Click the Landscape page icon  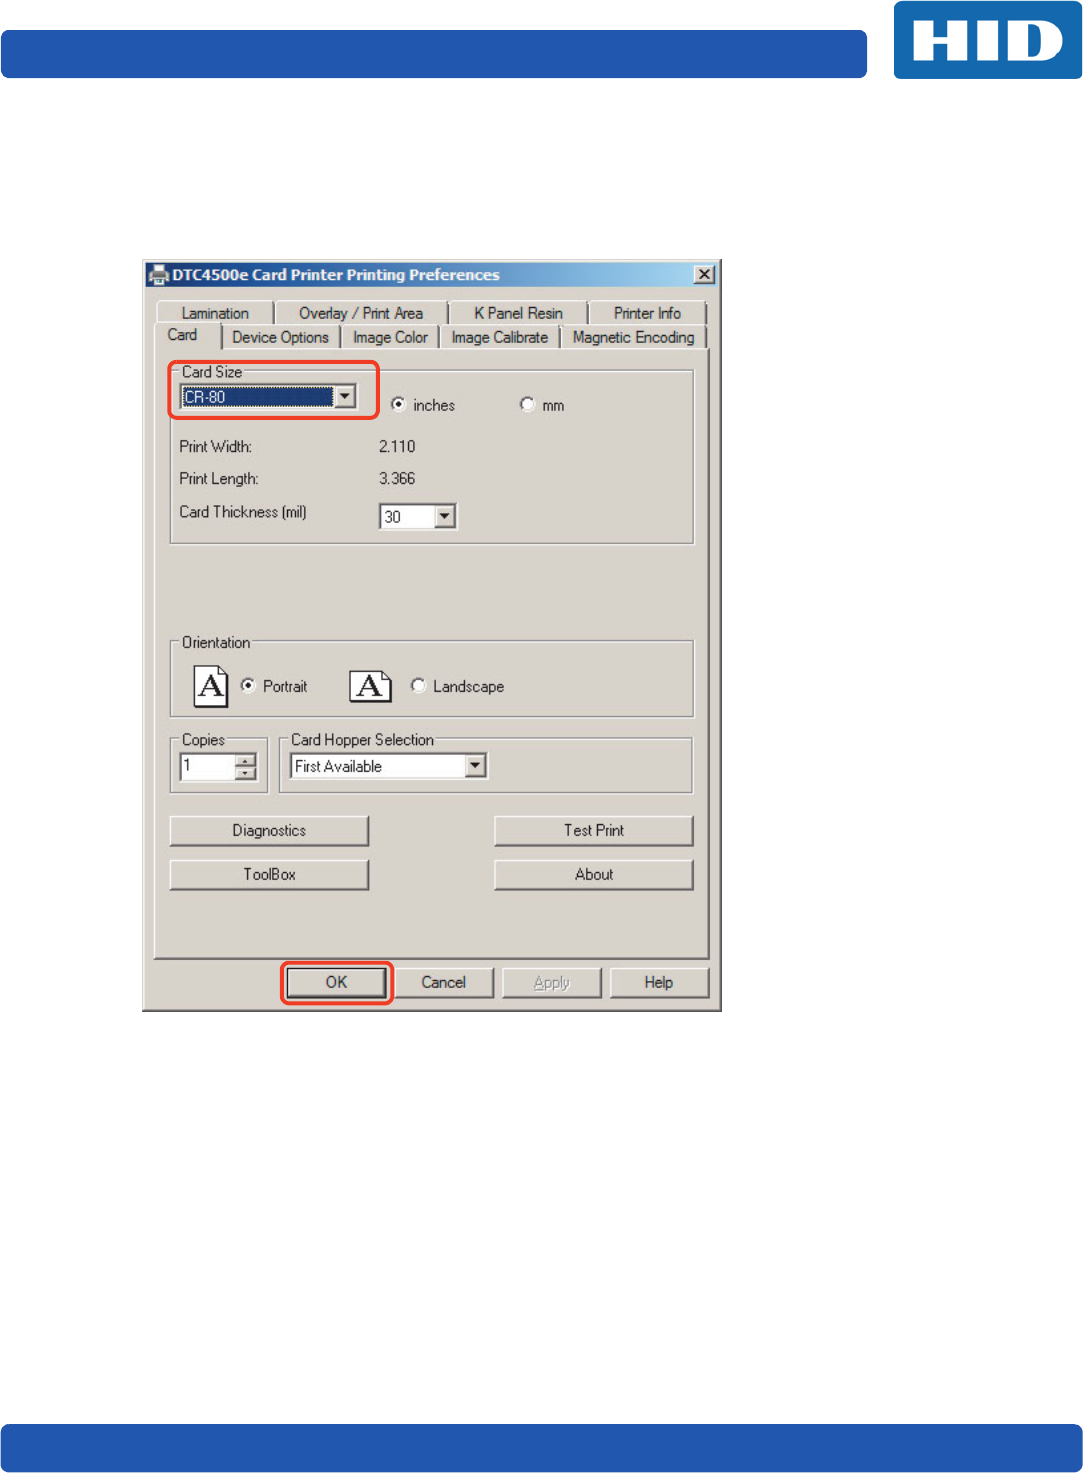[x=370, y=686]
